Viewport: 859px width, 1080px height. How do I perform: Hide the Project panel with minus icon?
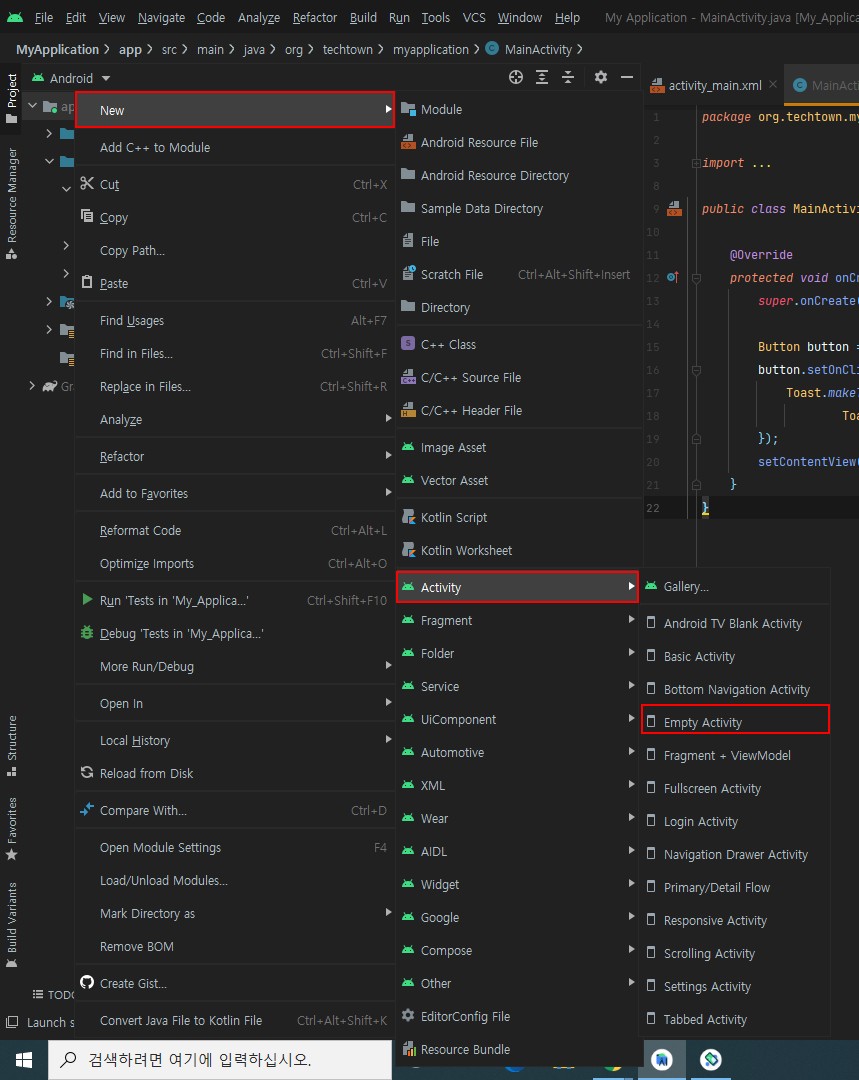[627, 77]
